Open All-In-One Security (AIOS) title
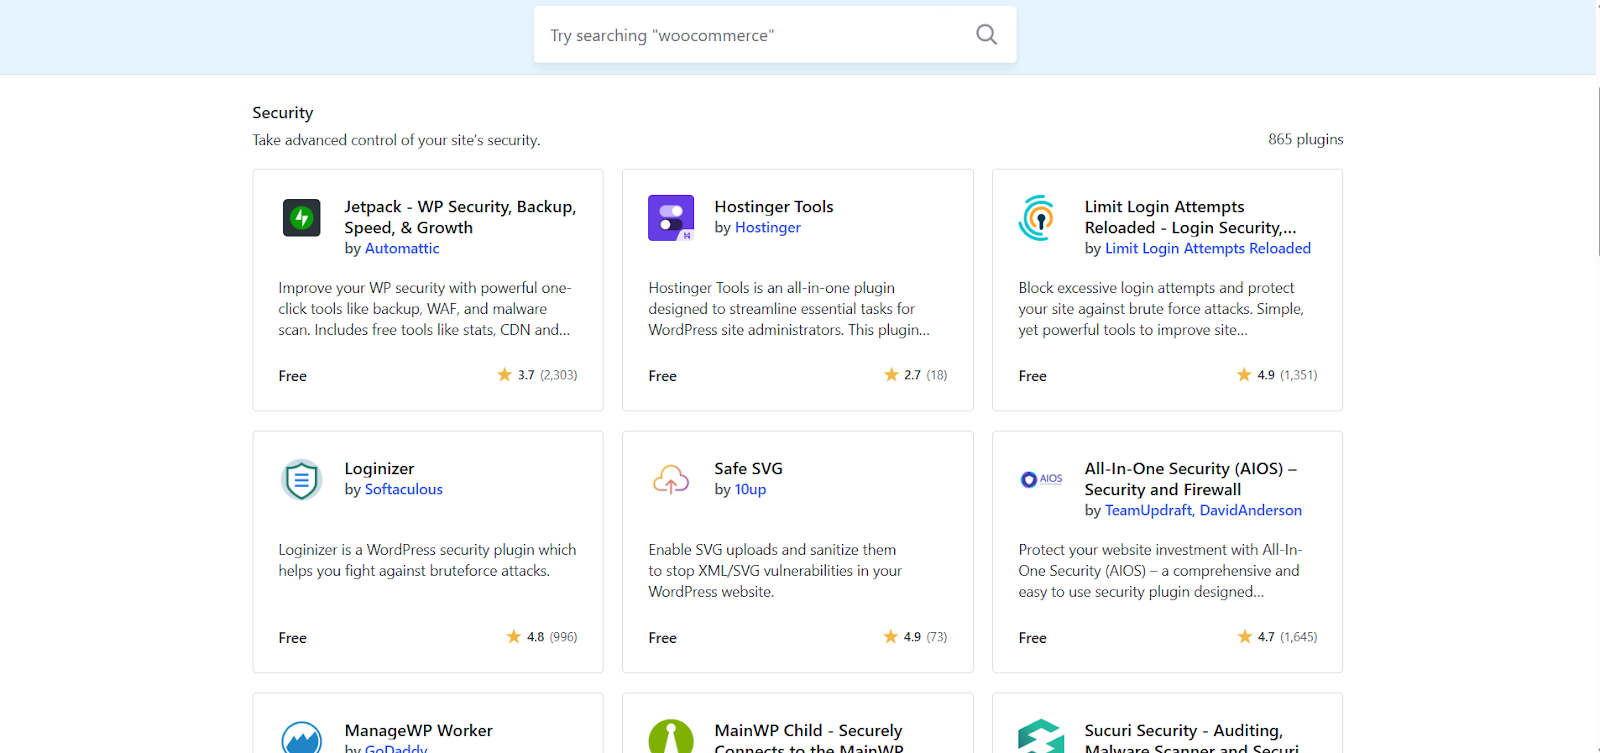1600x753 pixels. [1190, 479]
